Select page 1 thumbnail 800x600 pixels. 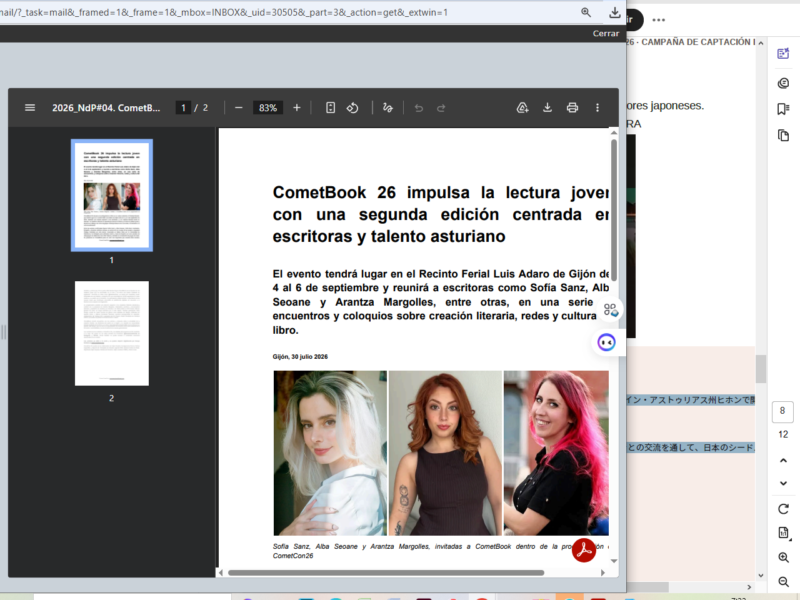point(112,195)
